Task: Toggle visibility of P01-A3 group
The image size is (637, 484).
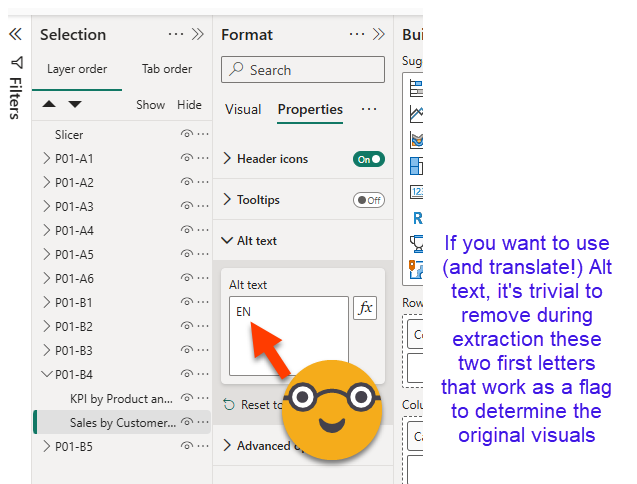Action: click(x=186, y=207)
